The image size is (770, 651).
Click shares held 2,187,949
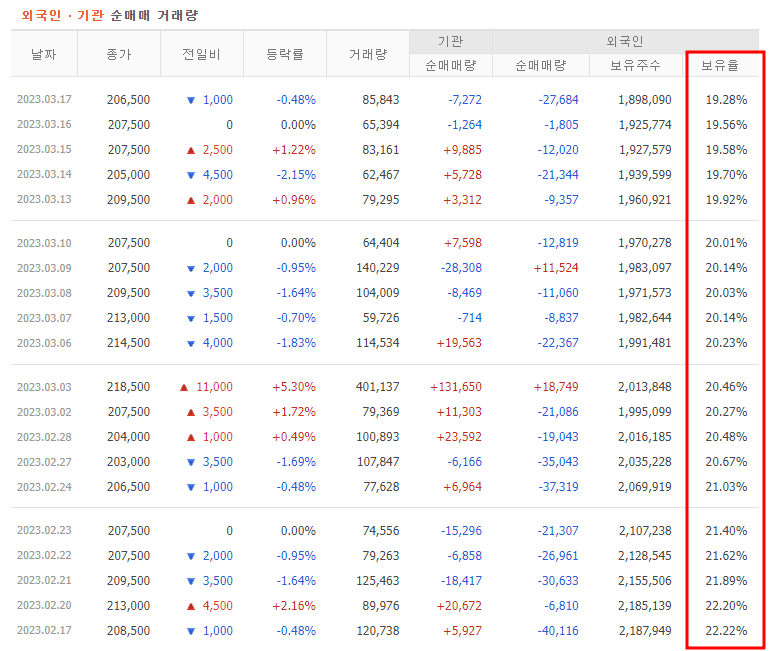[x=645, y=631]
